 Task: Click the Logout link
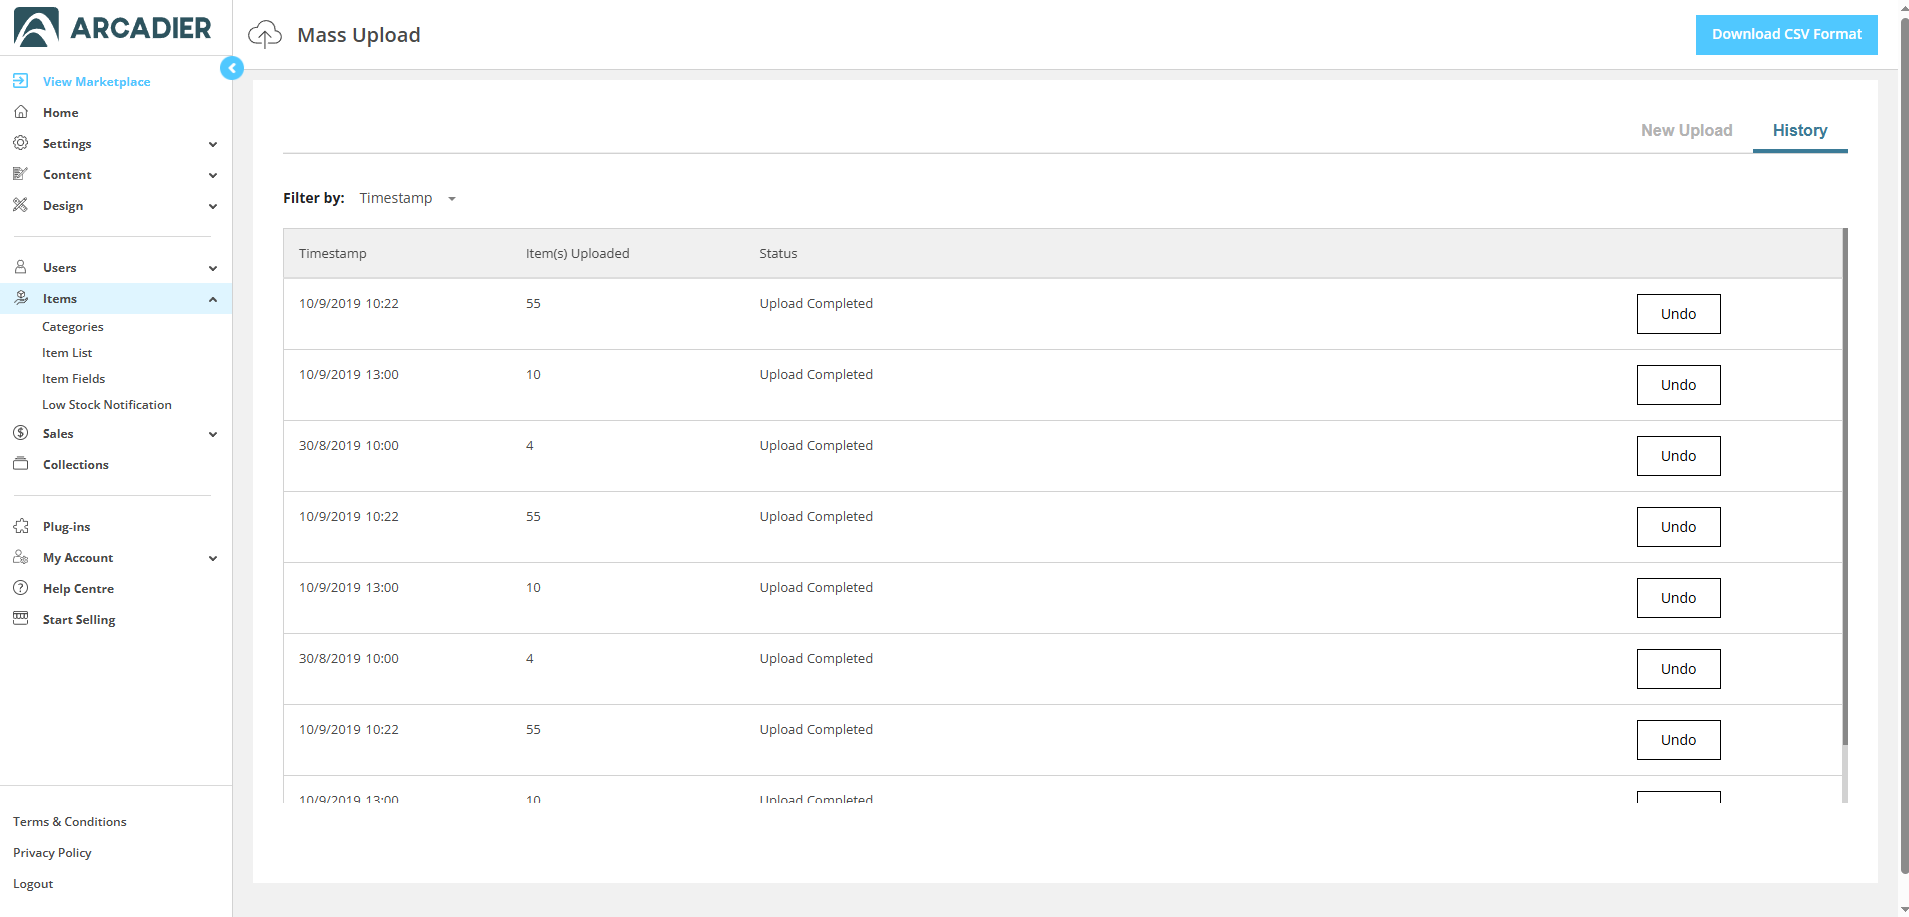[33, 884]
